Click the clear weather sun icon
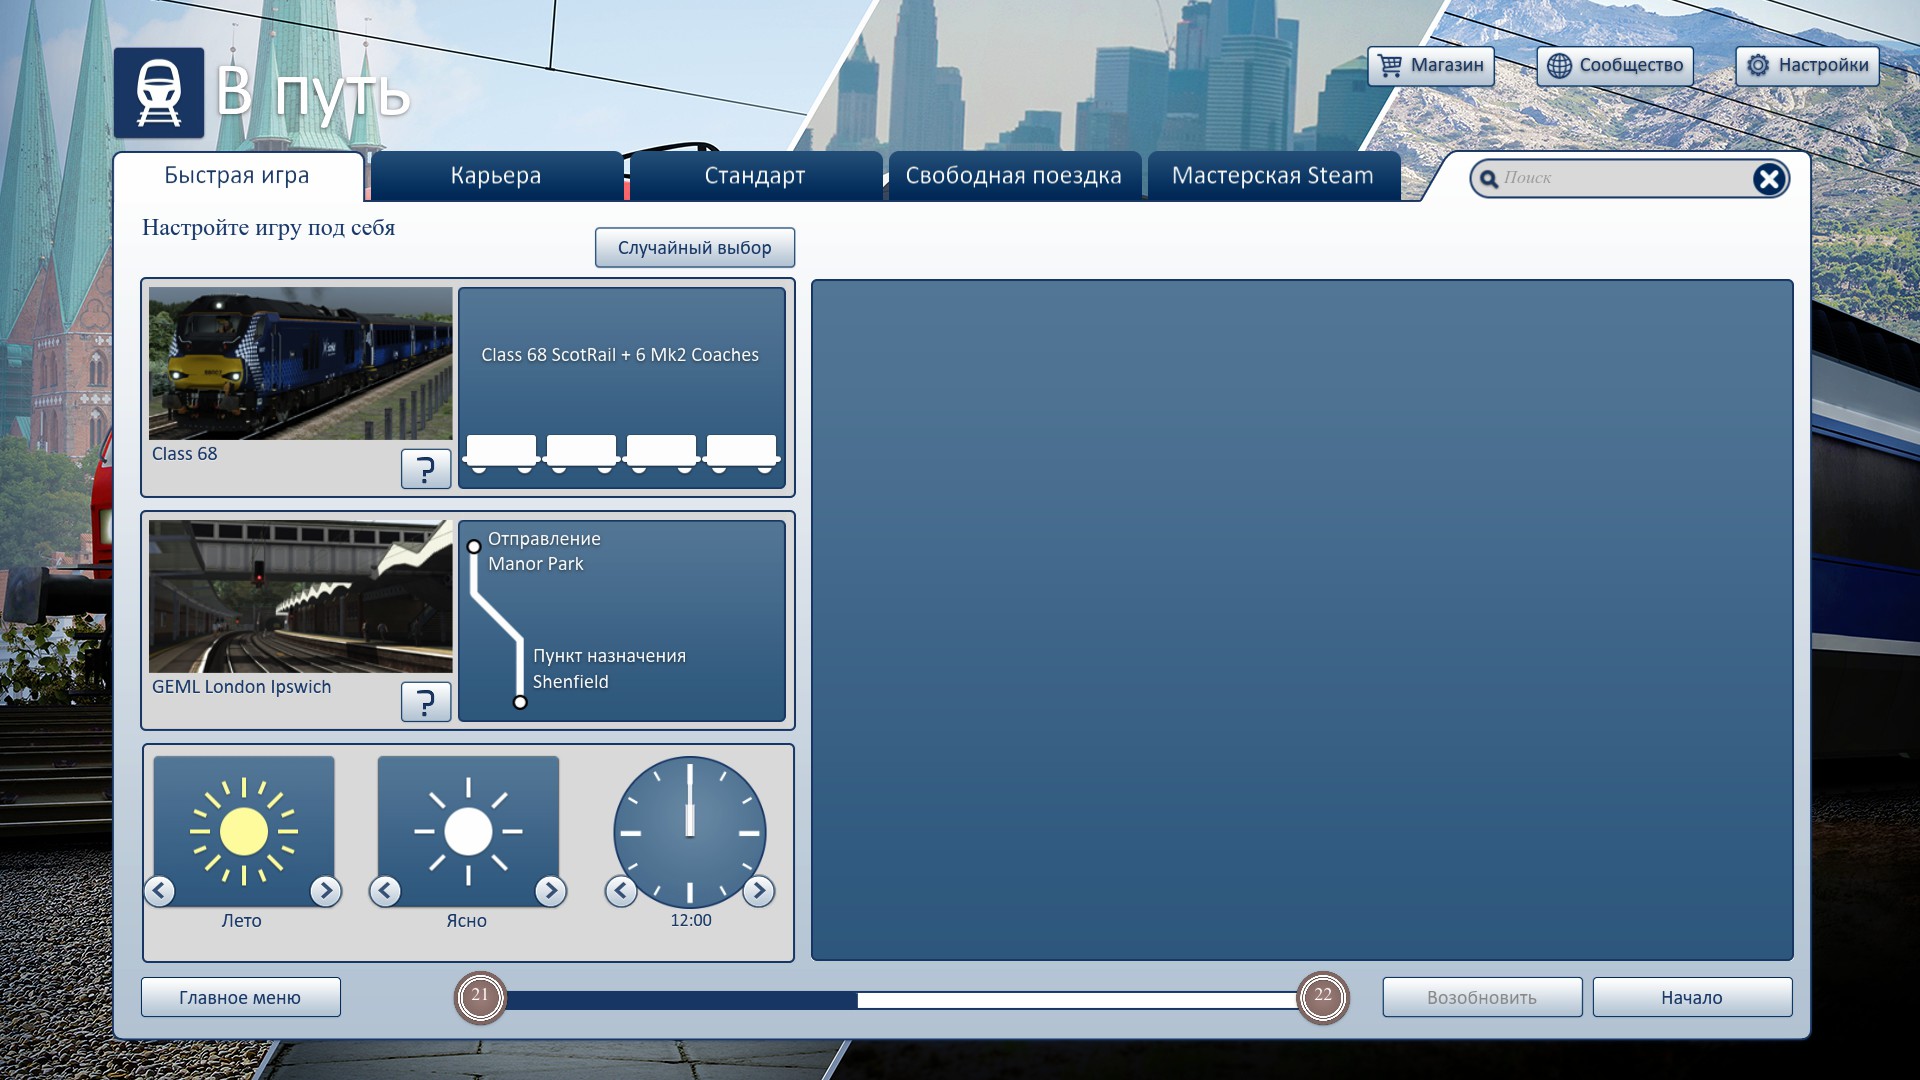This screenshot has height=1080, width=1920. (468, 830)
